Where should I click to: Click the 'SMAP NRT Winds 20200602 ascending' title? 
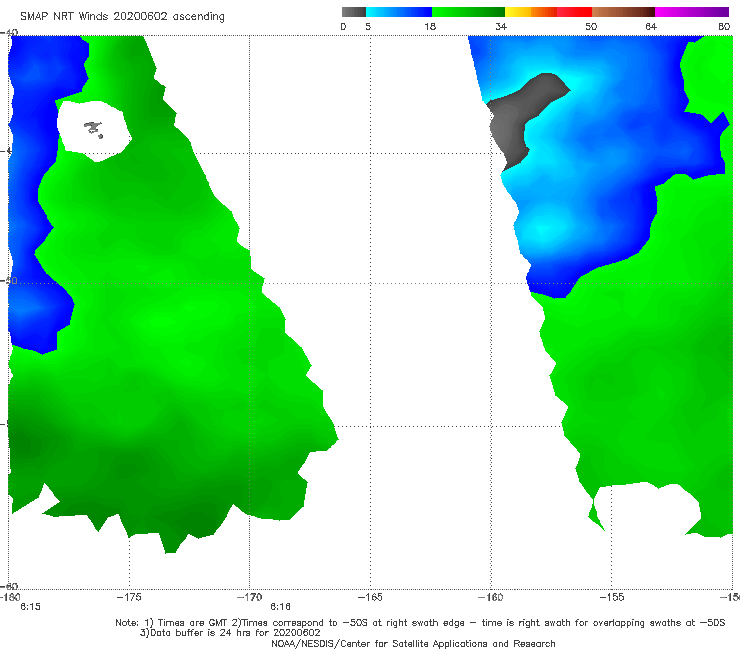coord(122,16)
